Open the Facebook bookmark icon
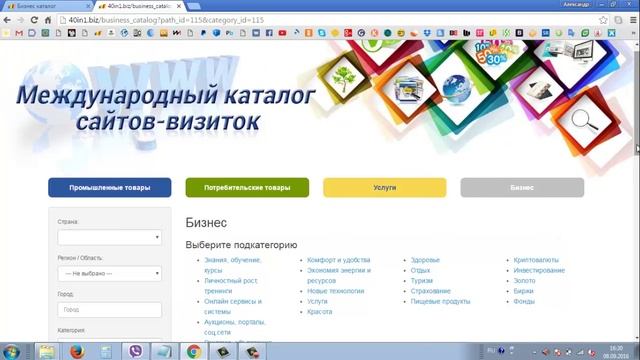Image resolution: width=640 pixels, height=360 pixels. (269, 33)
